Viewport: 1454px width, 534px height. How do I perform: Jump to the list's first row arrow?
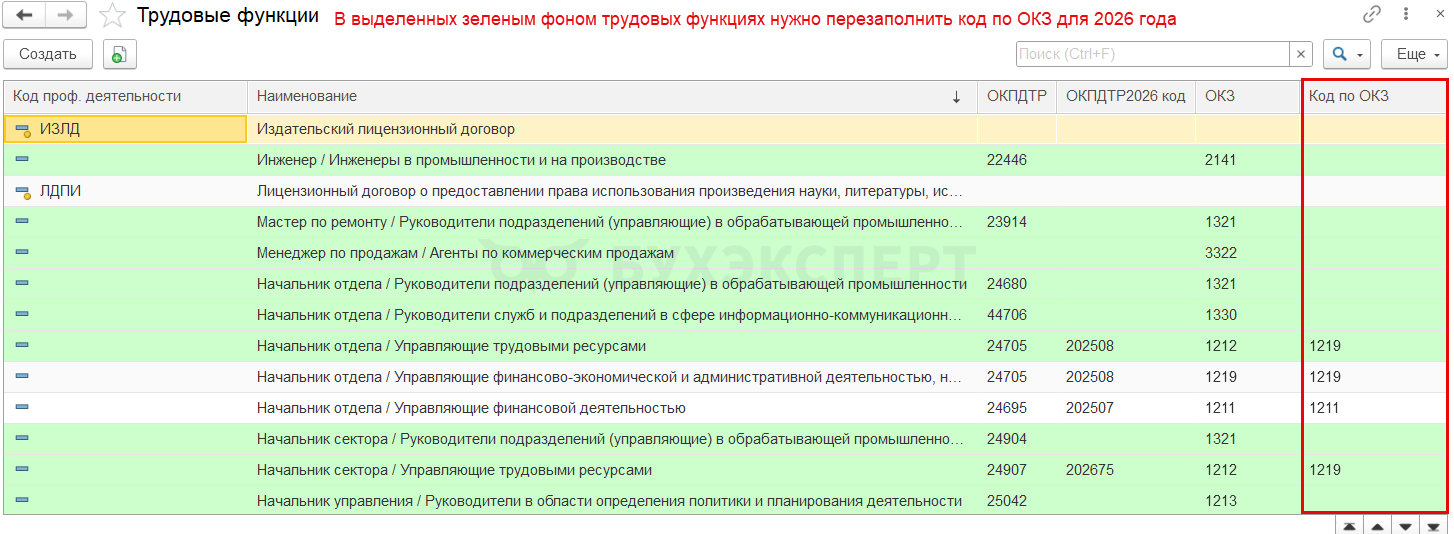coord(1350,526)
